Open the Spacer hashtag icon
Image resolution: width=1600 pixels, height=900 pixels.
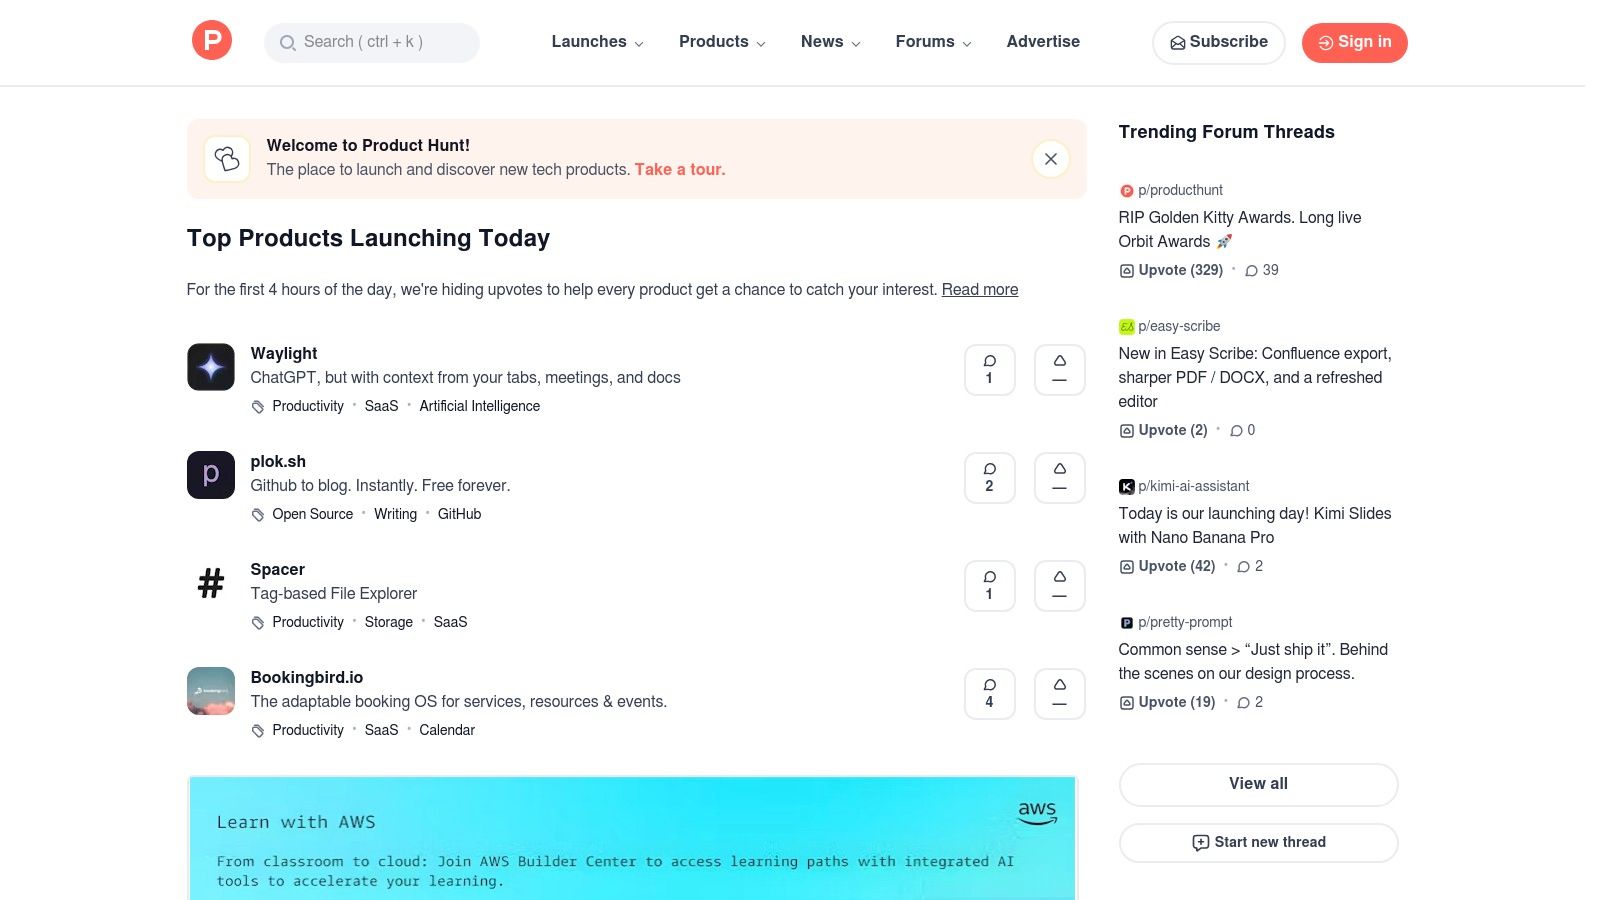tap(211, 583)
